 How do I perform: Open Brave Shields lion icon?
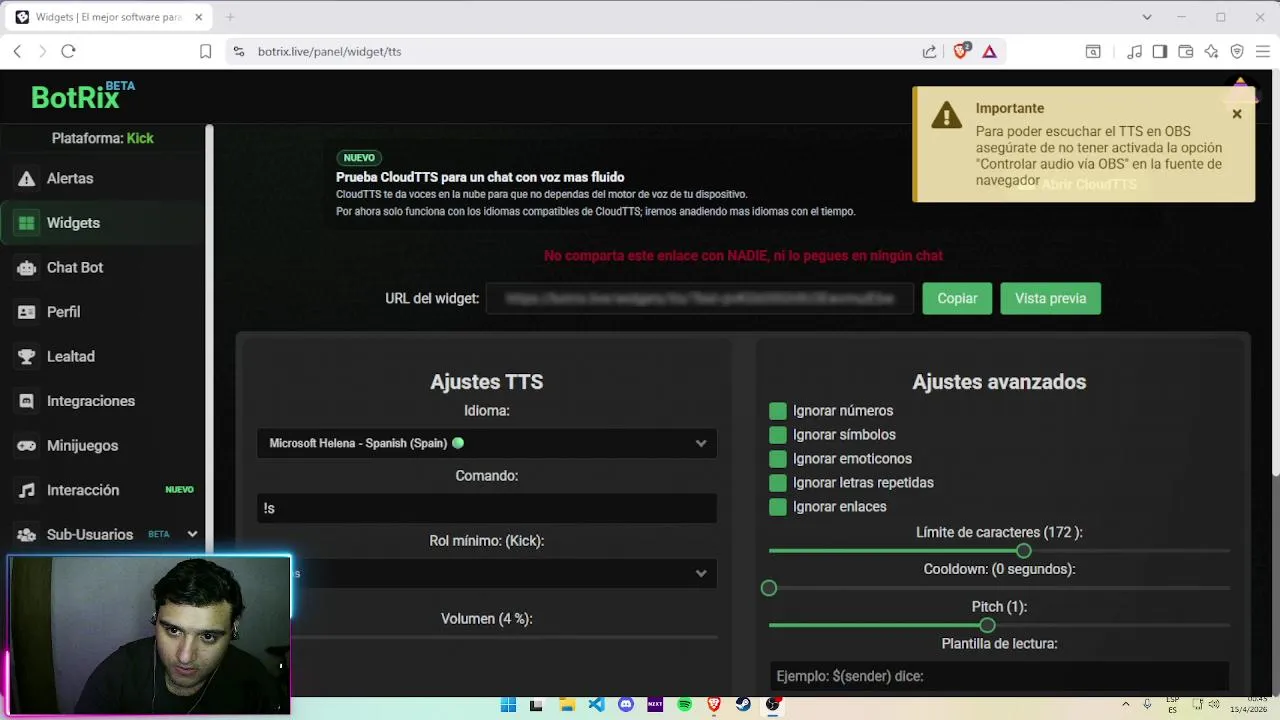962,51
